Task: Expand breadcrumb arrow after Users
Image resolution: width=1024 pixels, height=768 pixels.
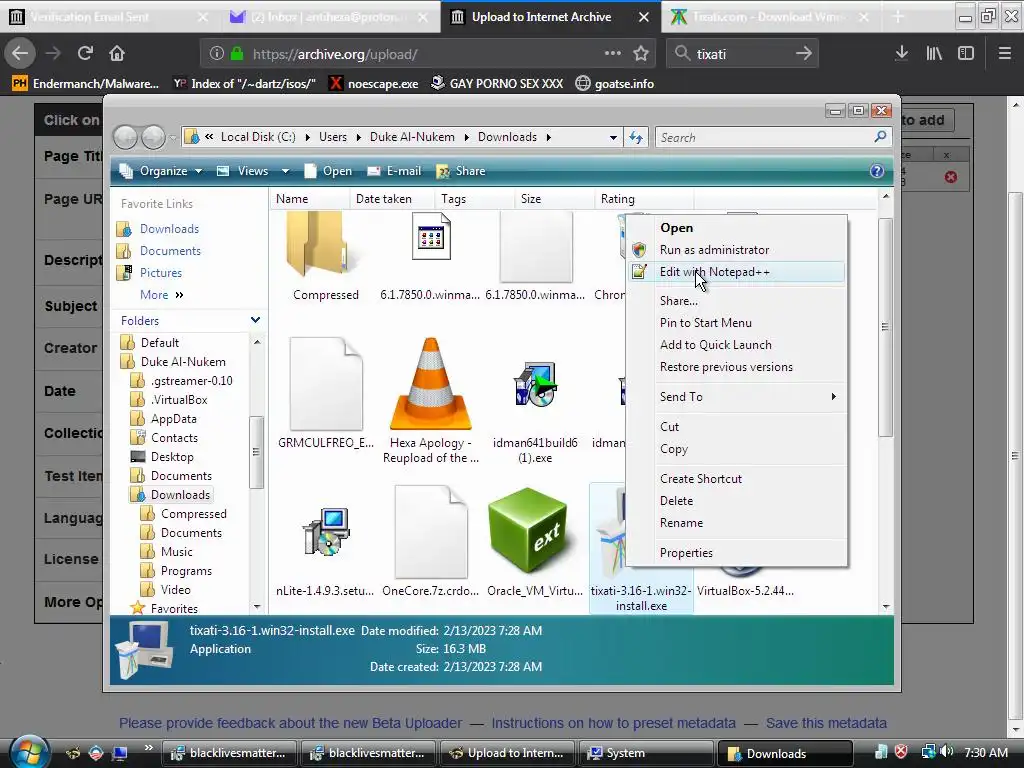Action: pos(359,137)
